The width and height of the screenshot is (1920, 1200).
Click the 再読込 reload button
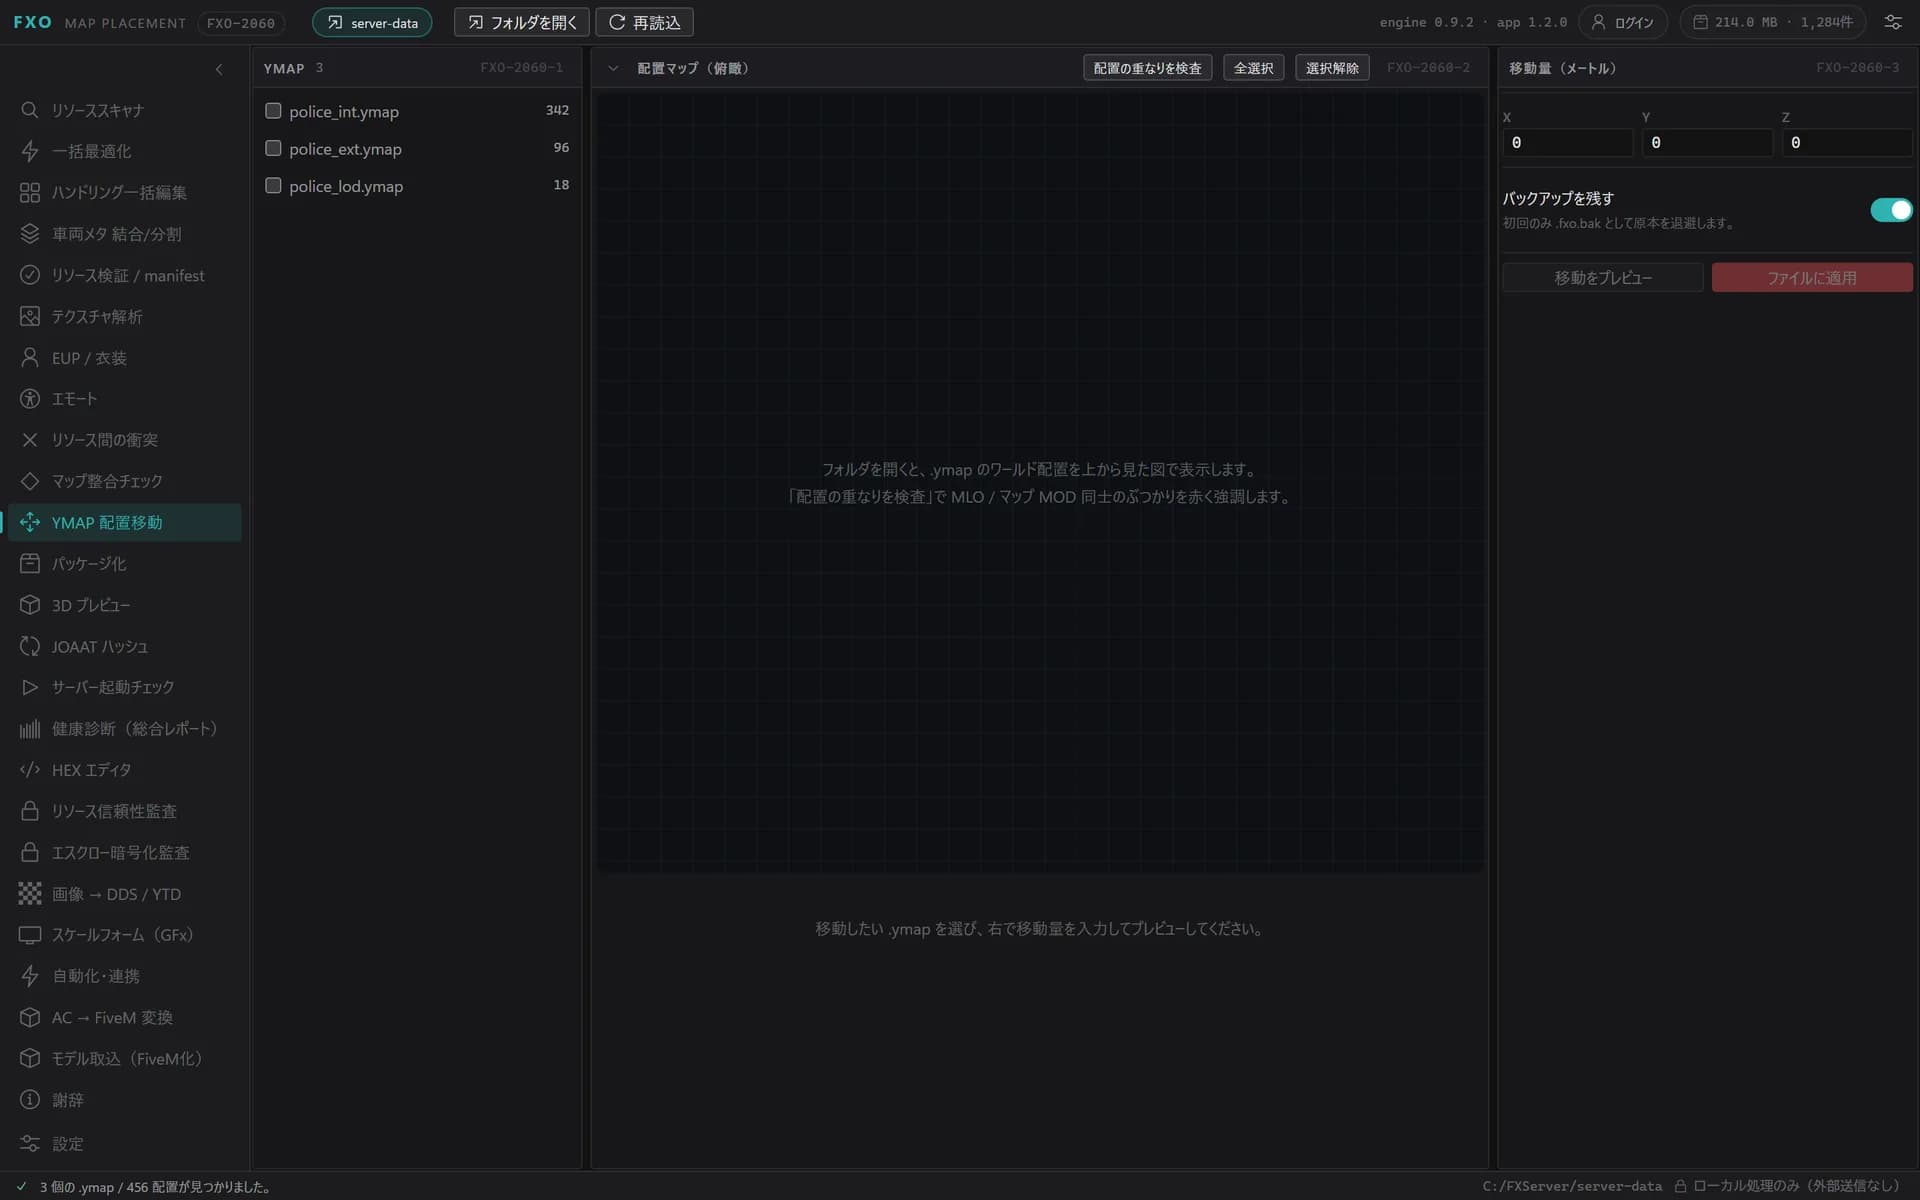(x=644, y=22)
